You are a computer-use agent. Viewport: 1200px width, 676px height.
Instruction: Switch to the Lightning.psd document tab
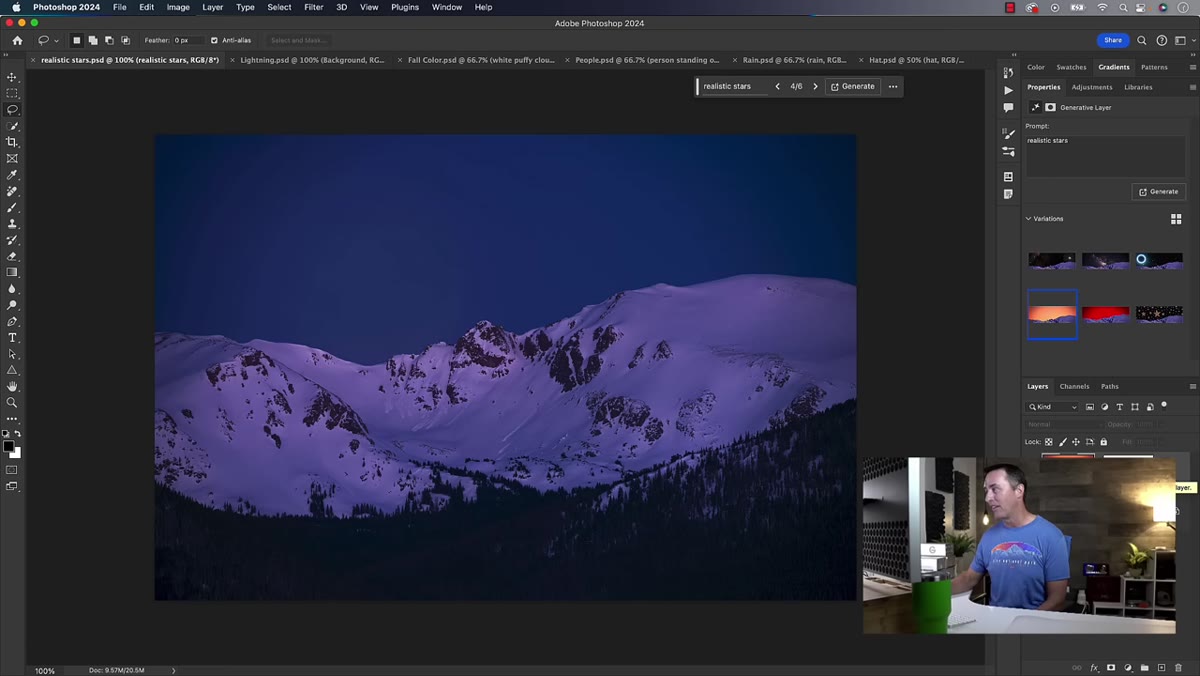pyautogui.click(x=312, y=60)
